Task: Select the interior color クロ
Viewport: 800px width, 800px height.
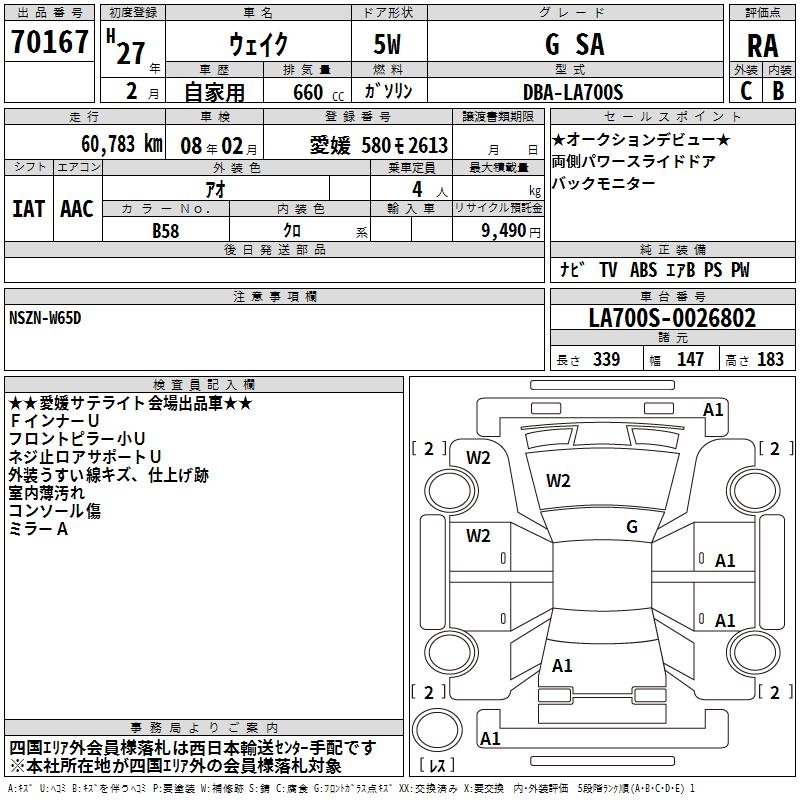Action: 292,231
